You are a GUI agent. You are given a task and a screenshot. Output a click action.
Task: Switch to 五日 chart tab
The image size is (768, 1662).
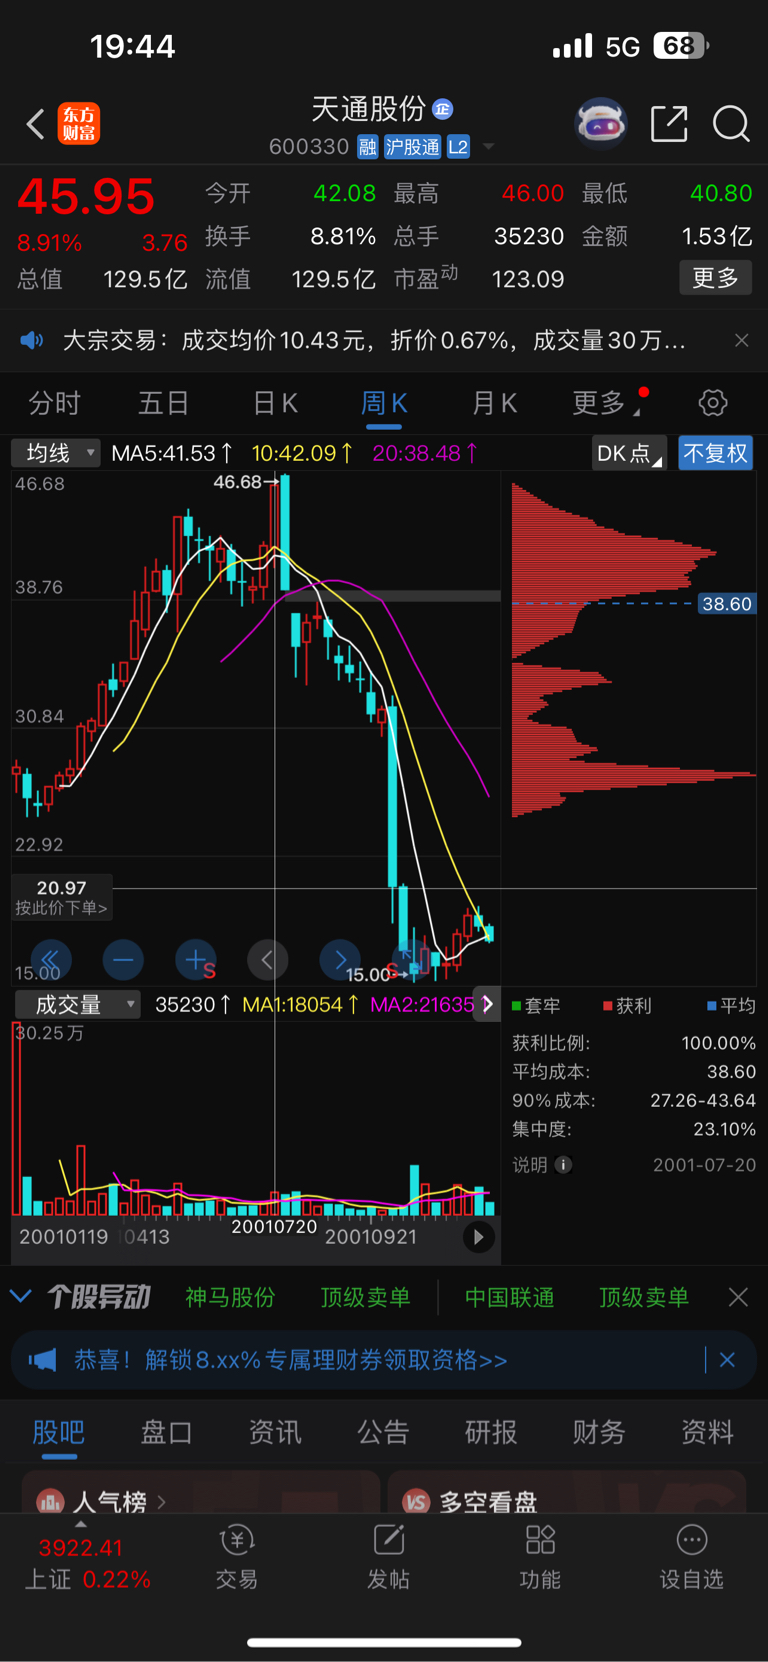click(163, 403)
